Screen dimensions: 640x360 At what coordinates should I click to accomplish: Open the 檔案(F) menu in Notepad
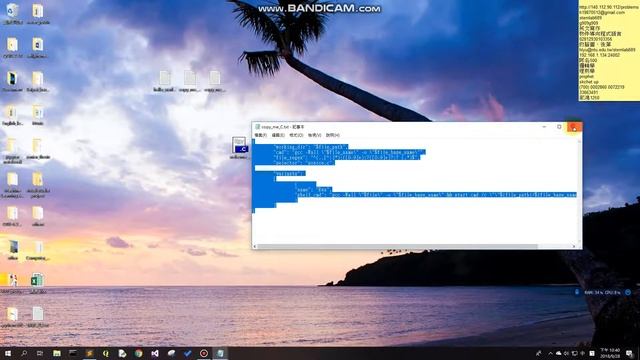260,135
